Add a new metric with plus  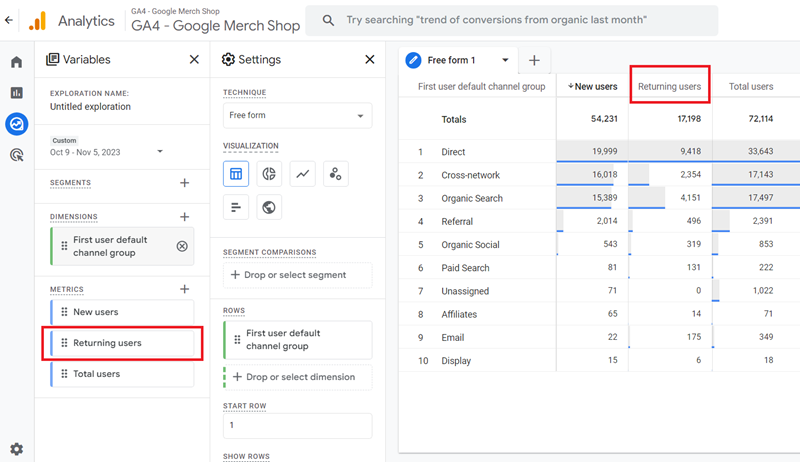(185, 289)
